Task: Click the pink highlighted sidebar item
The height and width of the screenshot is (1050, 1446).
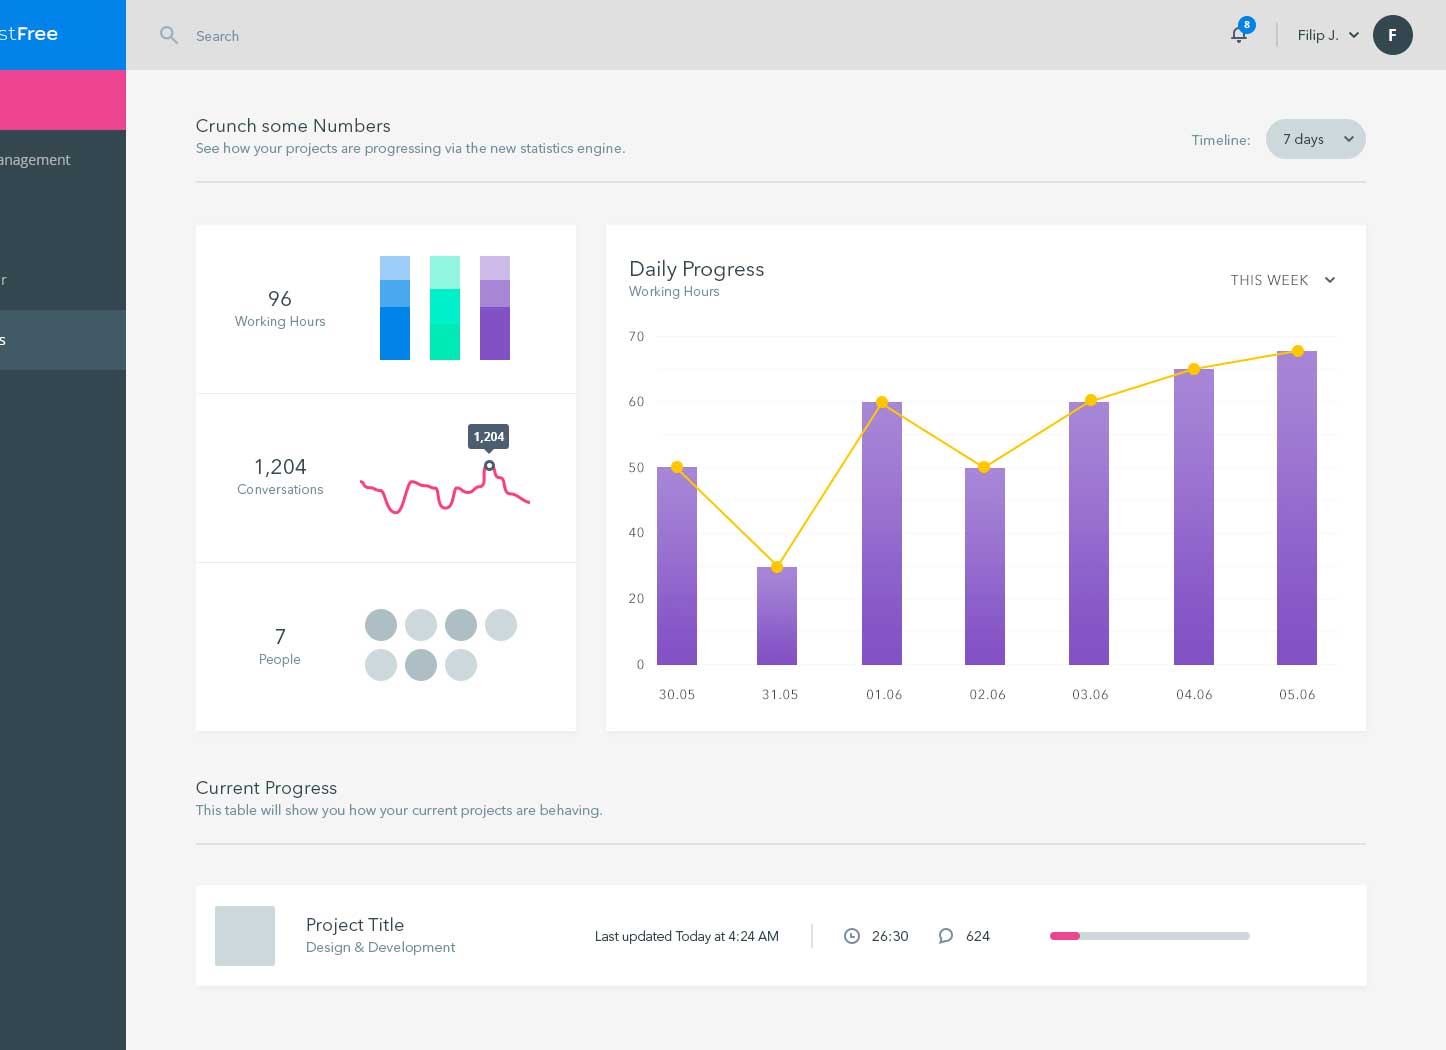Action: [62, 100]
